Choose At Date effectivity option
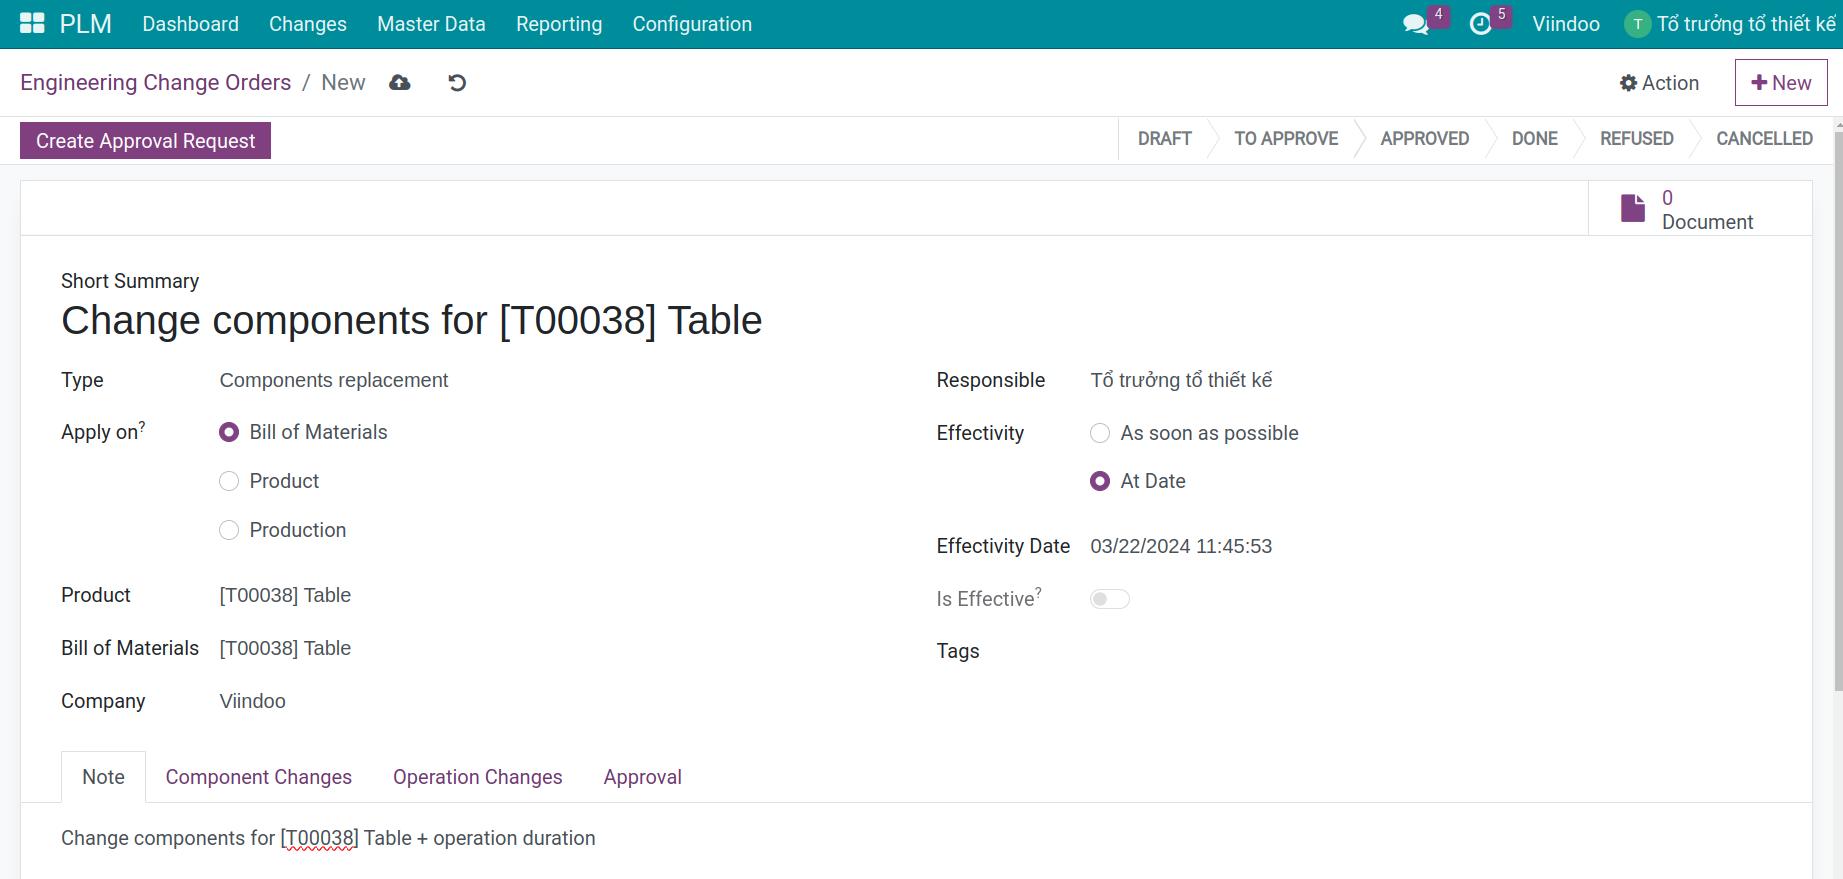1843x879 pixels. click(1100, 481)
